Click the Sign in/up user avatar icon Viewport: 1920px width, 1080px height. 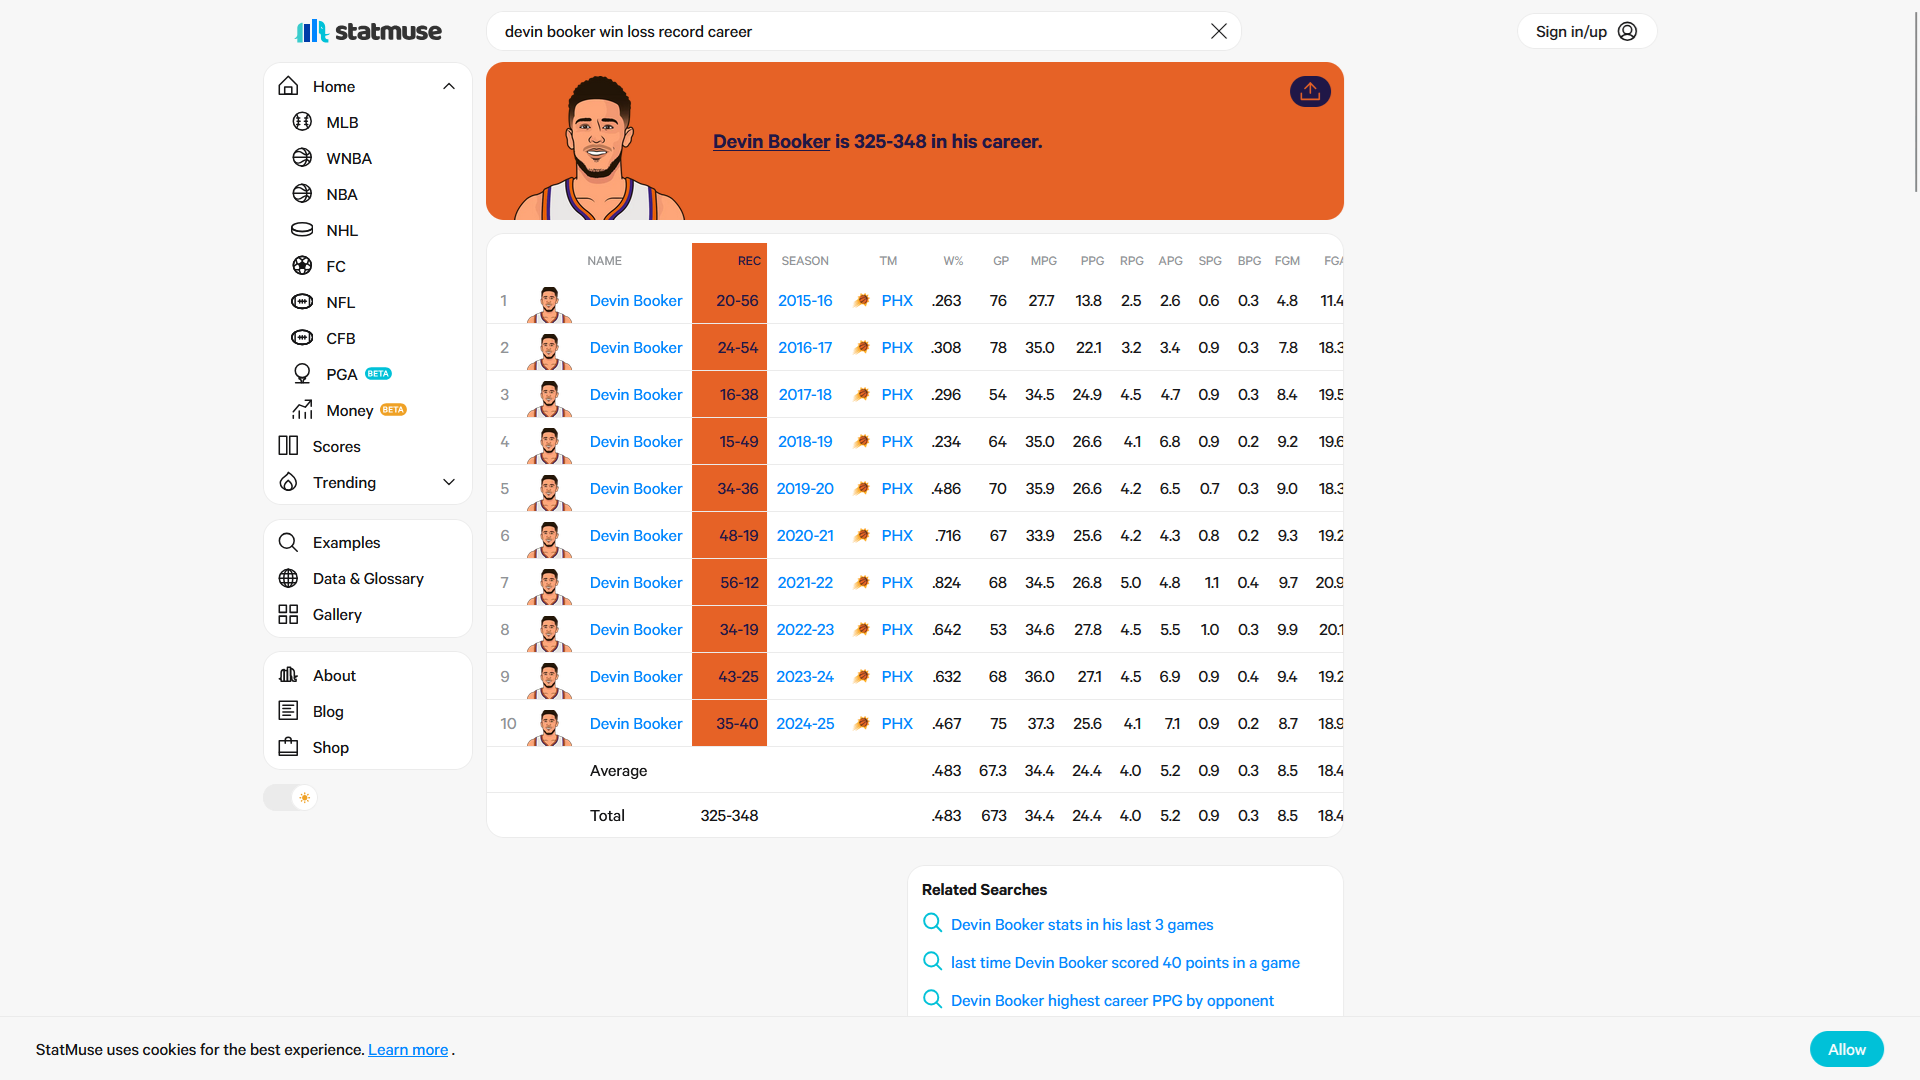click(1627, 31)
